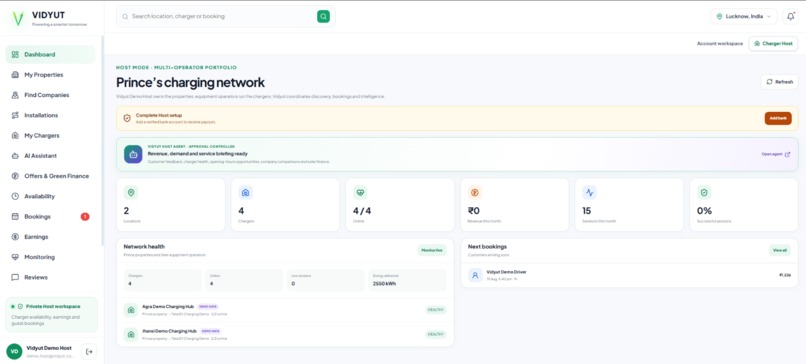Click the Offers & Green Finance coin icon
The height and width of the screenshot is (364, 806).
tap(15, 176)
